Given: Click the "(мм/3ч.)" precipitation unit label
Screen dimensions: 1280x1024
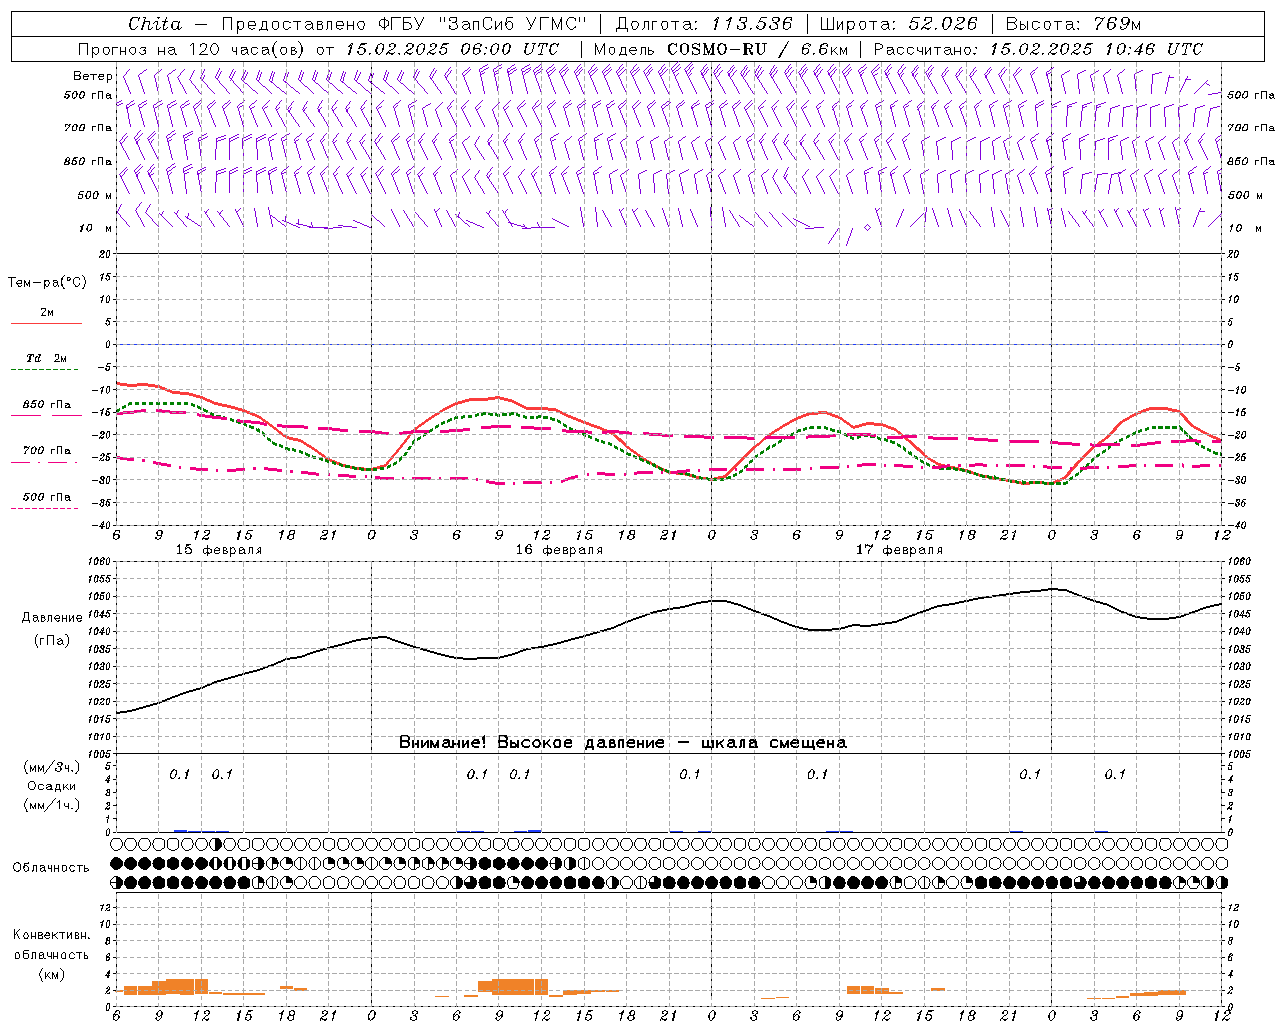Looking at the screenshot, I should pyautogui.click(x=52, y=767).
